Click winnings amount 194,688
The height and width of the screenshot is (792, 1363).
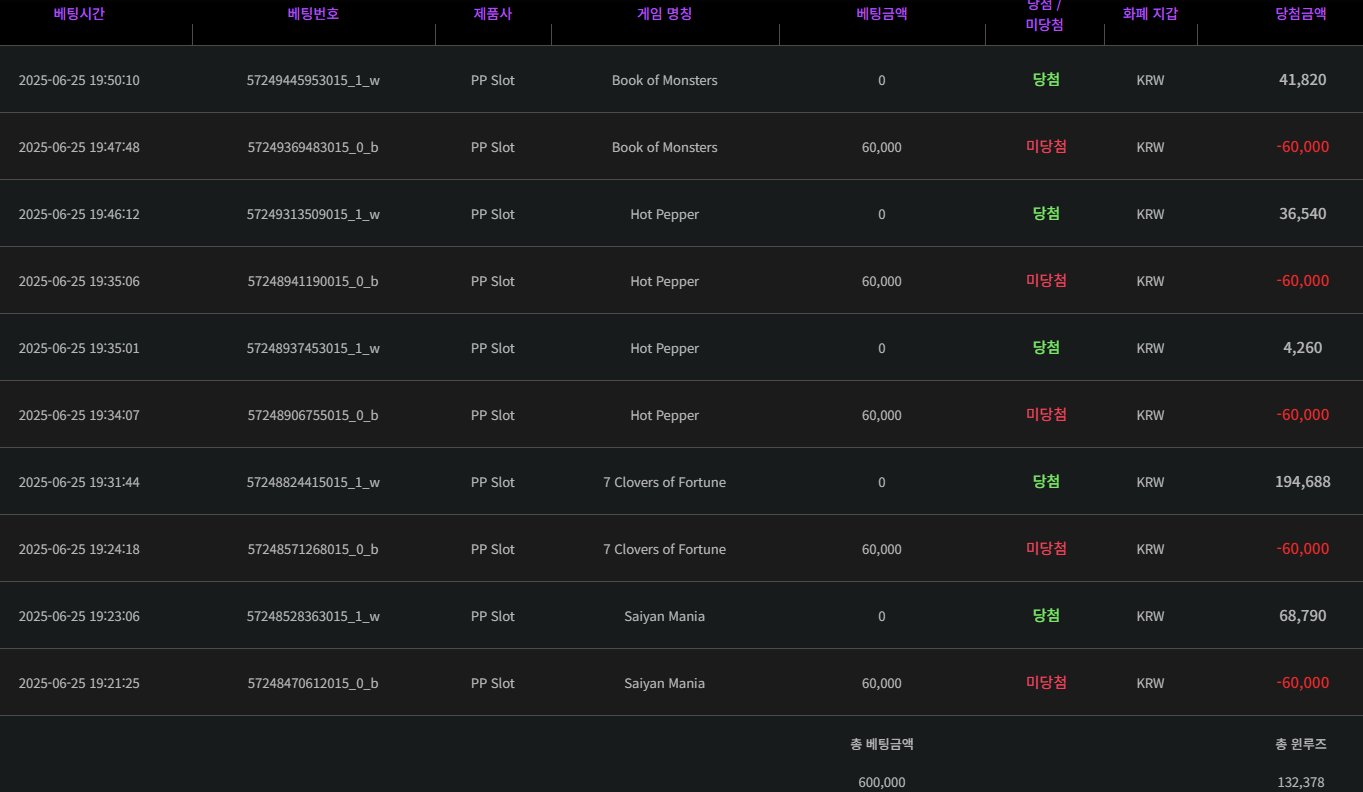1302,482
